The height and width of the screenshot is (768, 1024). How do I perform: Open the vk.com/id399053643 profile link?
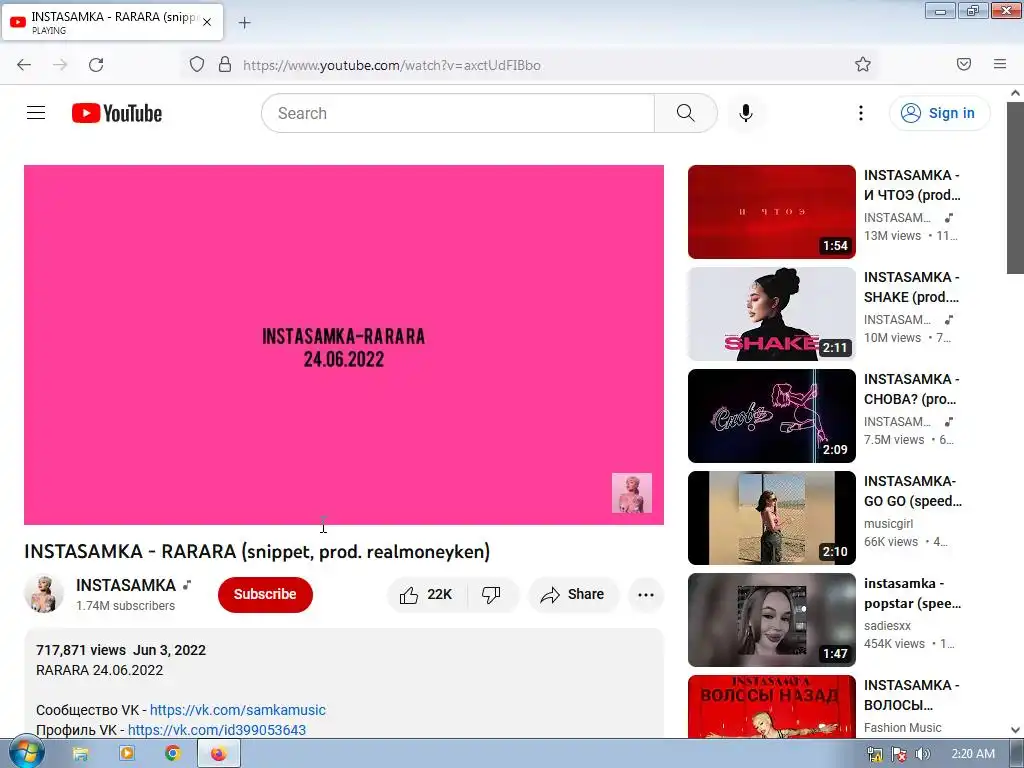(x=217, y=730)
